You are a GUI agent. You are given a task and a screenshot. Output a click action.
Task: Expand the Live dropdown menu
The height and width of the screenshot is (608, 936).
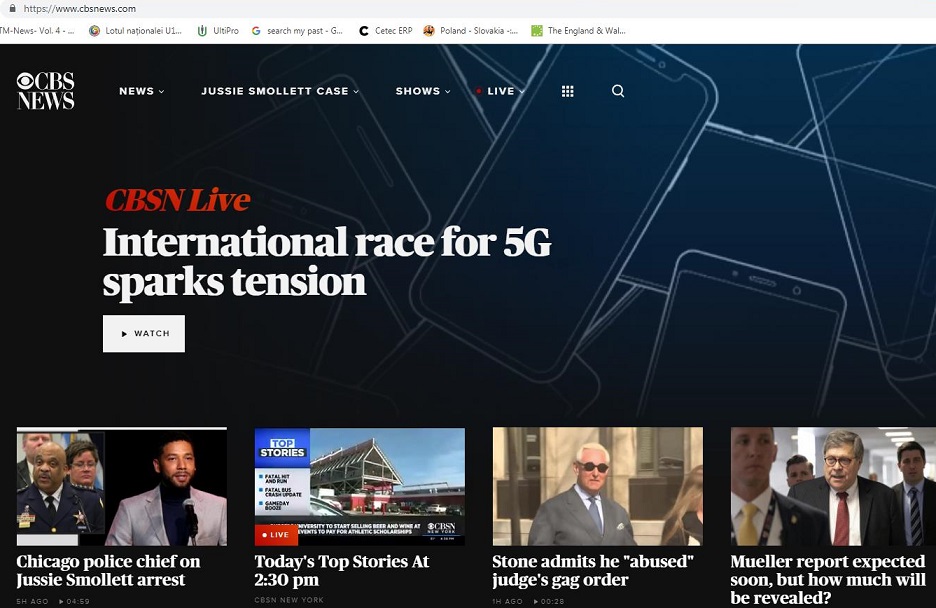coord(500,91)
